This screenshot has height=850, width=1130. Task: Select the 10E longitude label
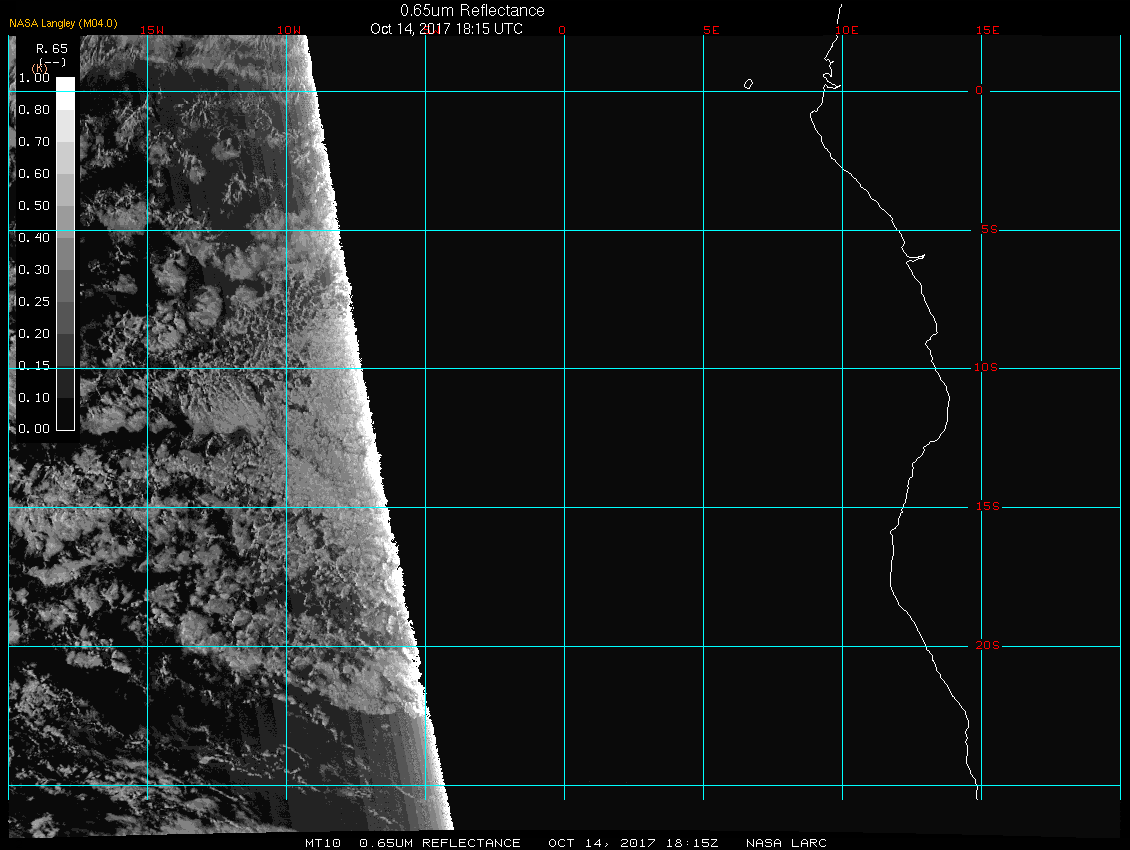tap(847, 30)
